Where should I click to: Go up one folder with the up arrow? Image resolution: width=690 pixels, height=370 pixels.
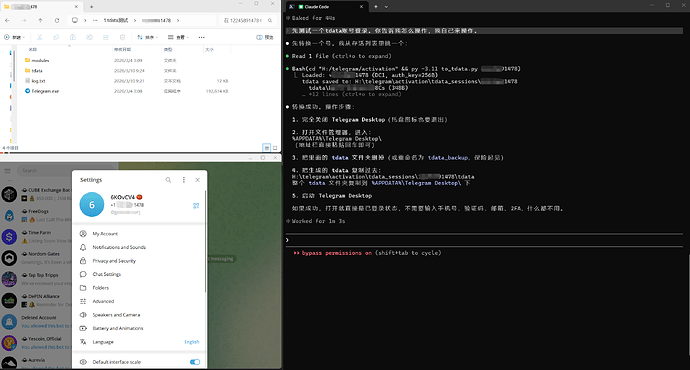(x=40, y=20)
